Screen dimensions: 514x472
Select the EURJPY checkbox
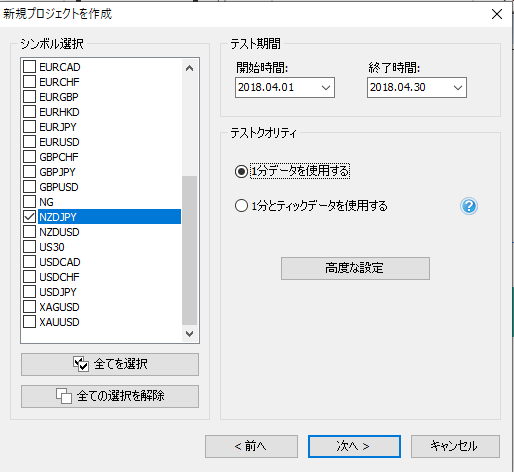pyautogui.click(x=29, y=126)
